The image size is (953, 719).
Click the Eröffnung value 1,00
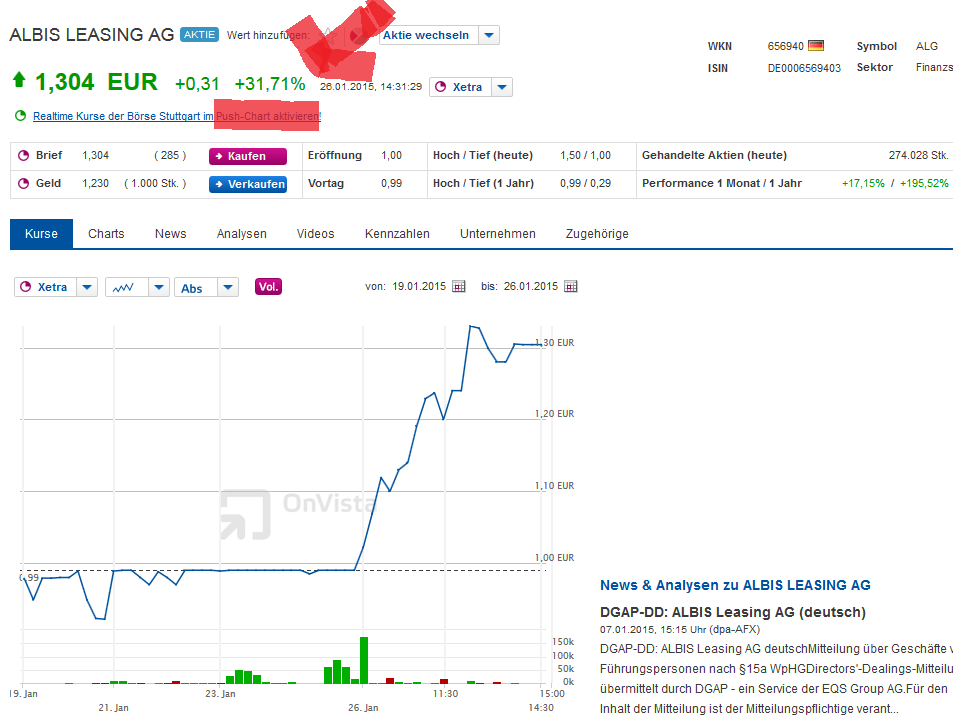point(391,155)
